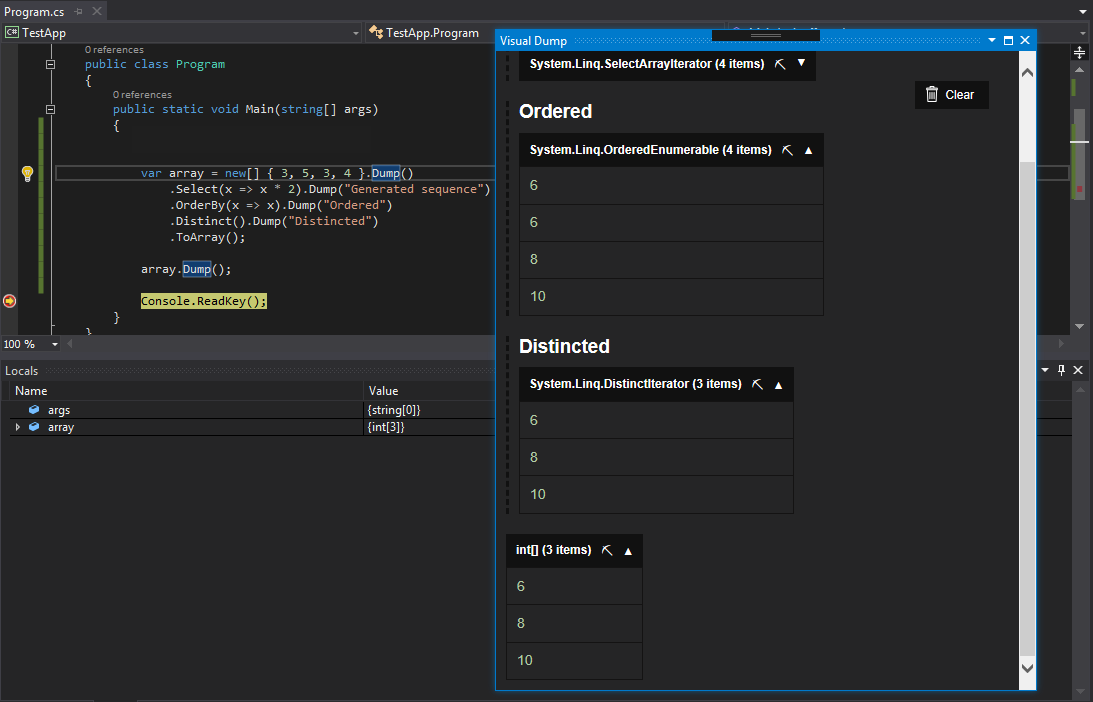Click the Dump call in array.Dump();

[197, 269]
